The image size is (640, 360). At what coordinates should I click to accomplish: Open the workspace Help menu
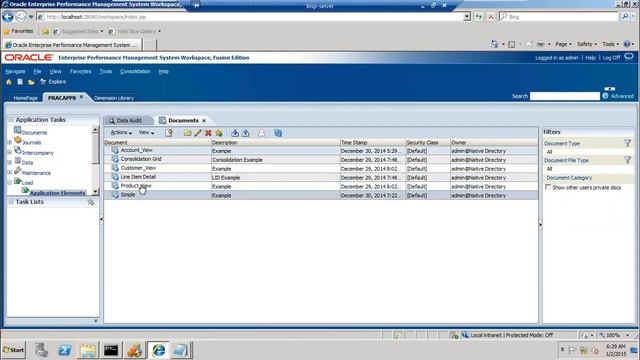(164, 71)
